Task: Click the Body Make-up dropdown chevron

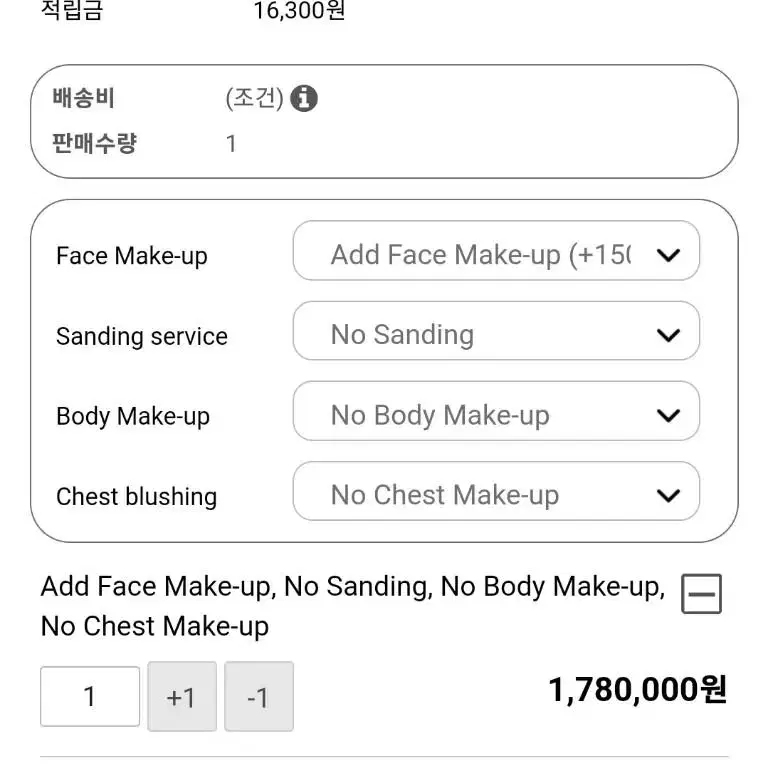Action: pyautogui.click(x=668, y=415)
